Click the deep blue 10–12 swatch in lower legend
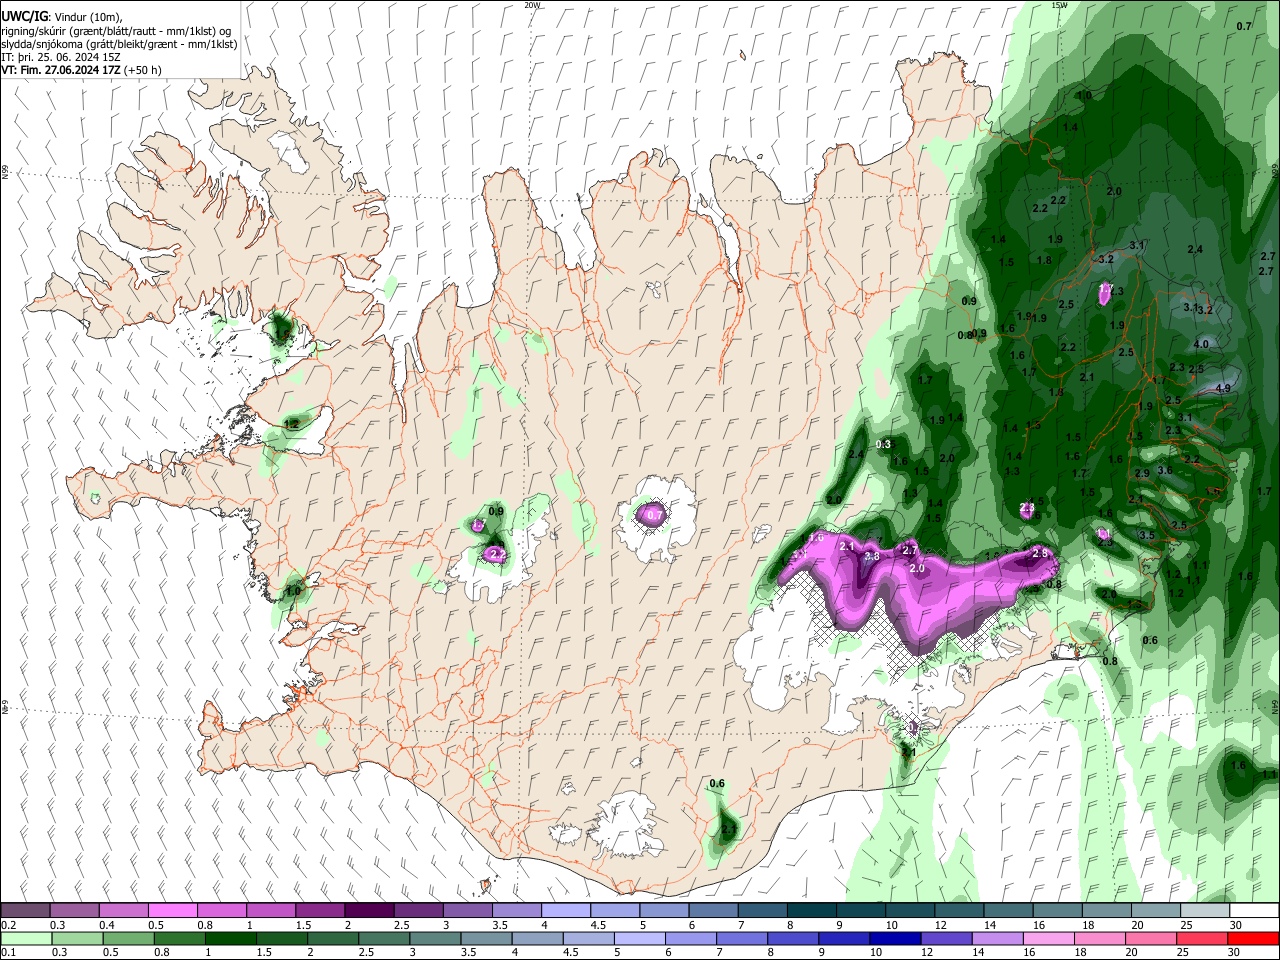This screenshot has height=960, width=1280. pos(897,938)
